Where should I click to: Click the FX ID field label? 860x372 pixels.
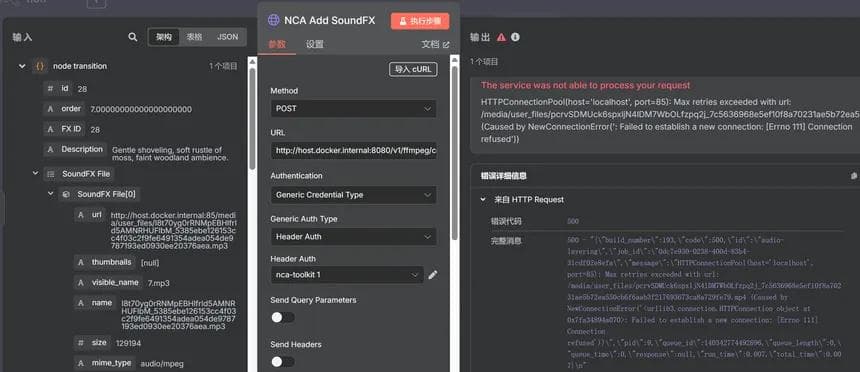point(72,129)
